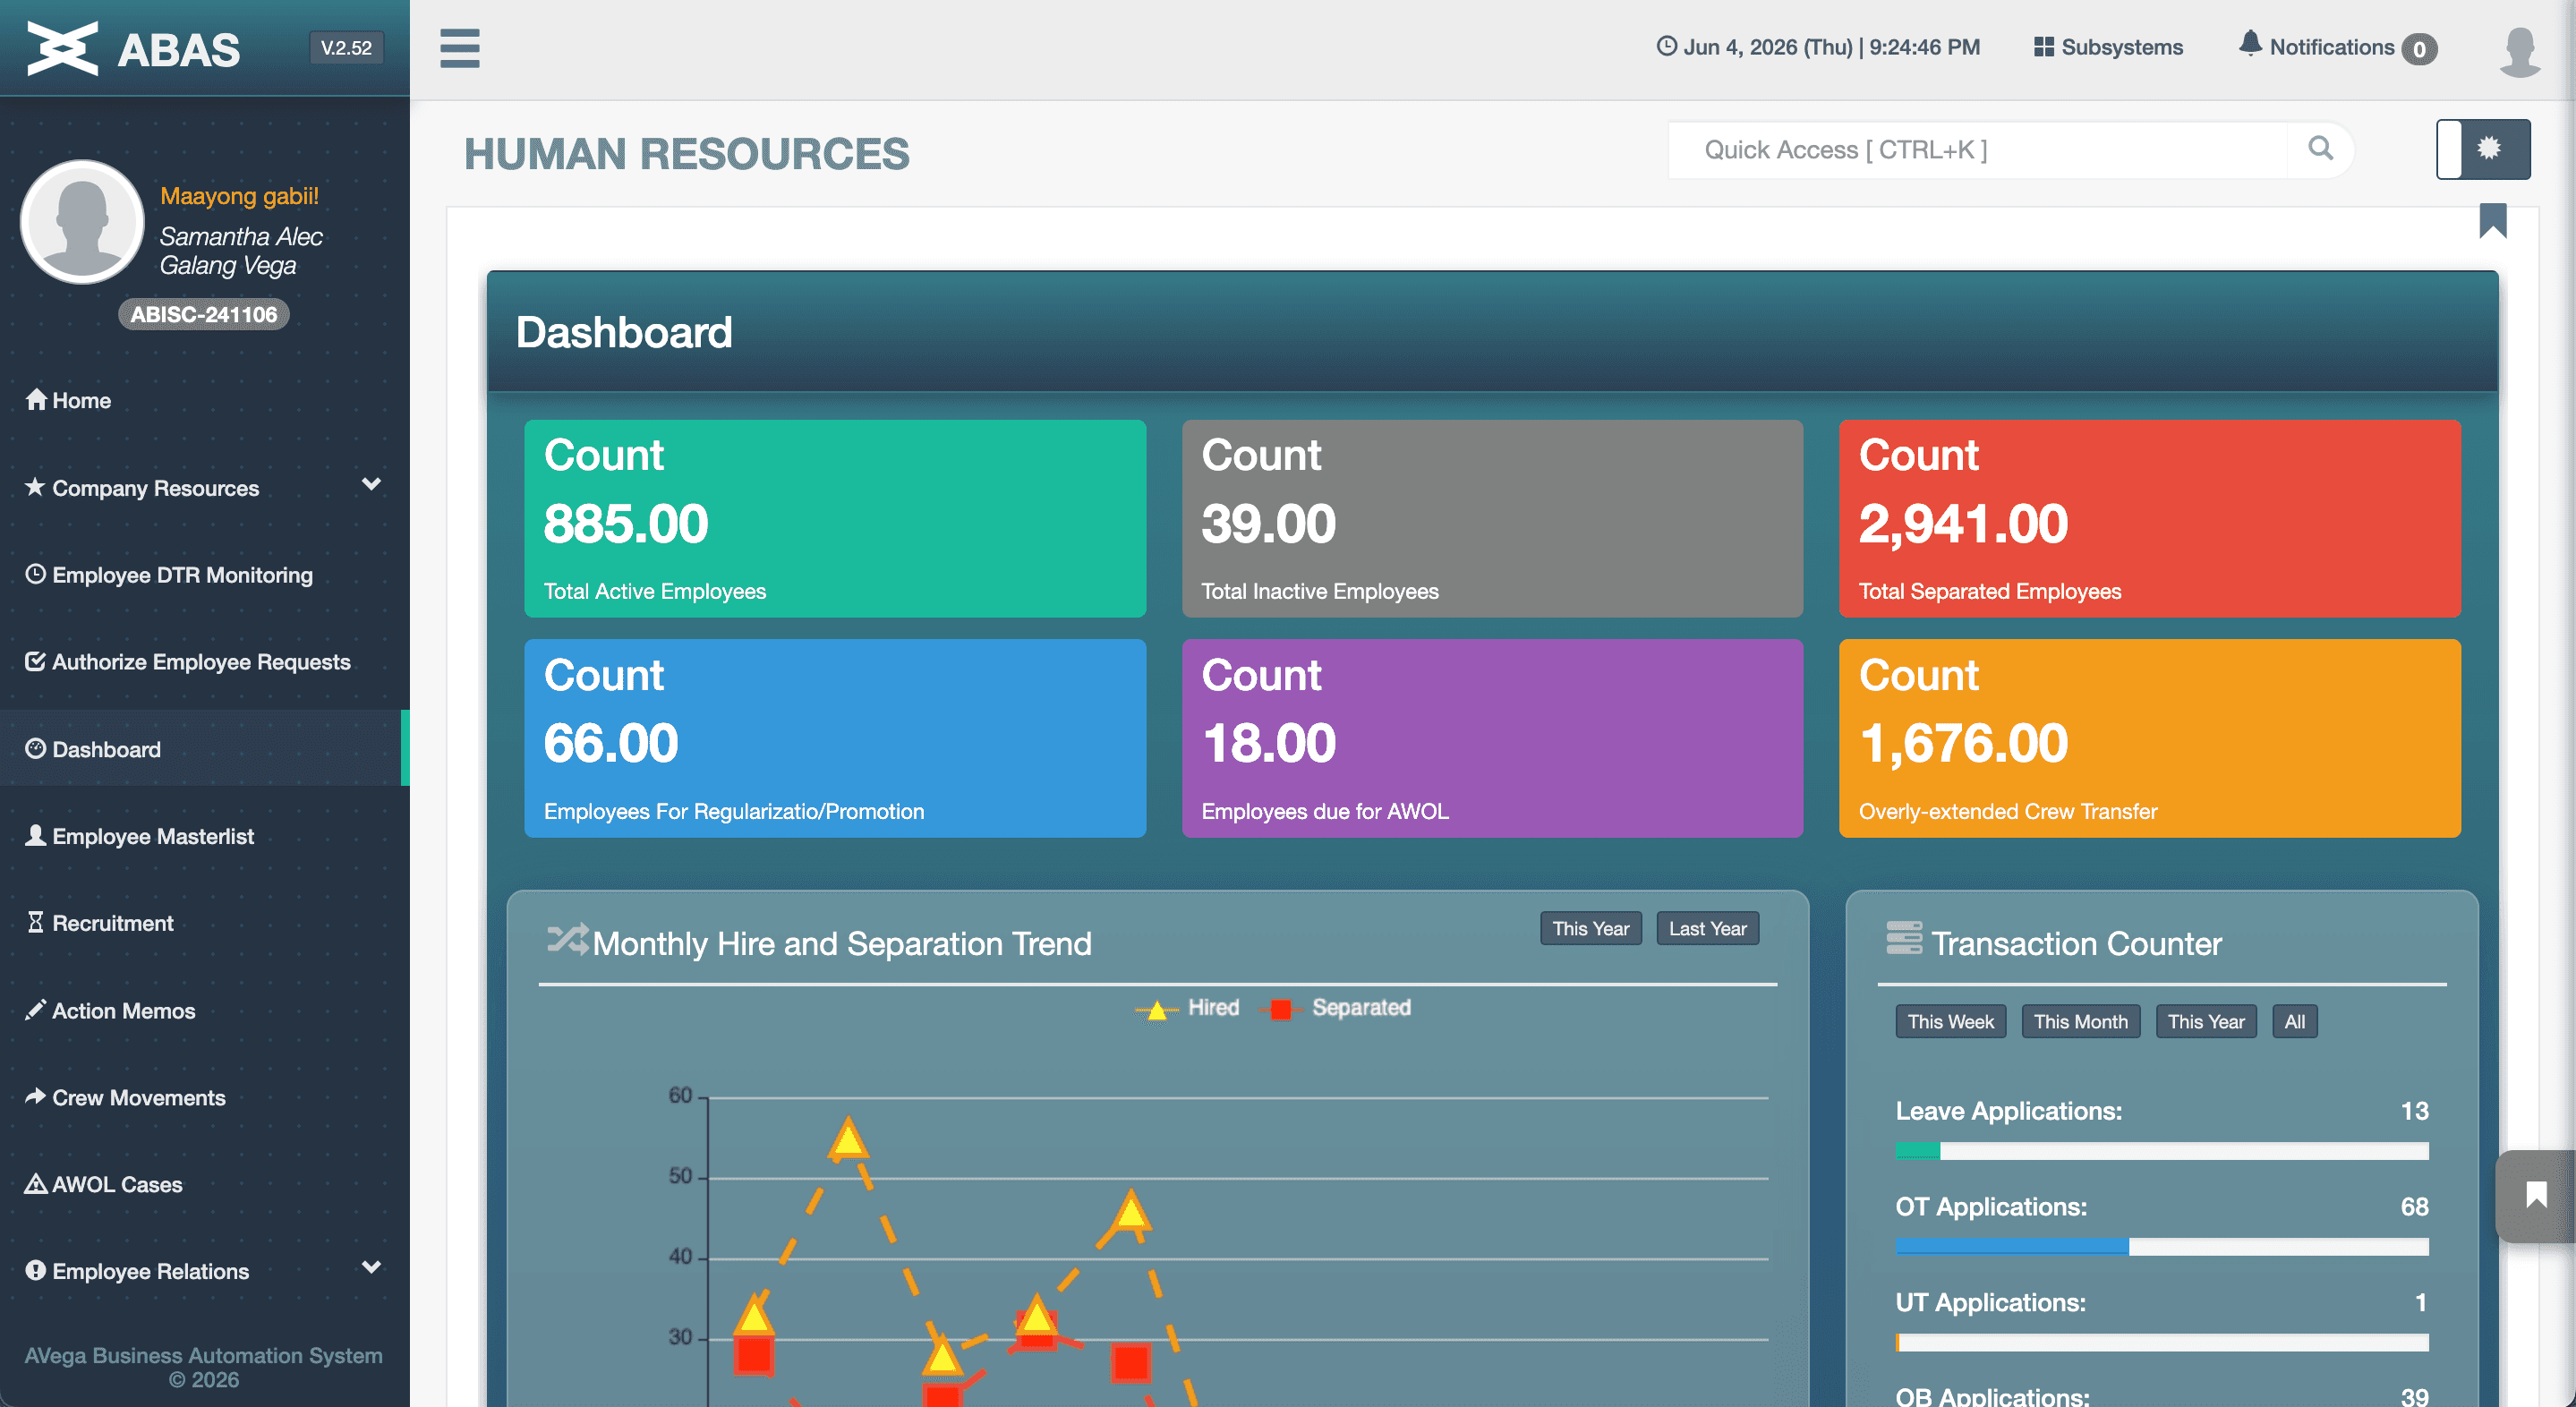Screen dimensions: 2576x1407
Task: Click the Company Resources star icon
Action: point(35,486)
